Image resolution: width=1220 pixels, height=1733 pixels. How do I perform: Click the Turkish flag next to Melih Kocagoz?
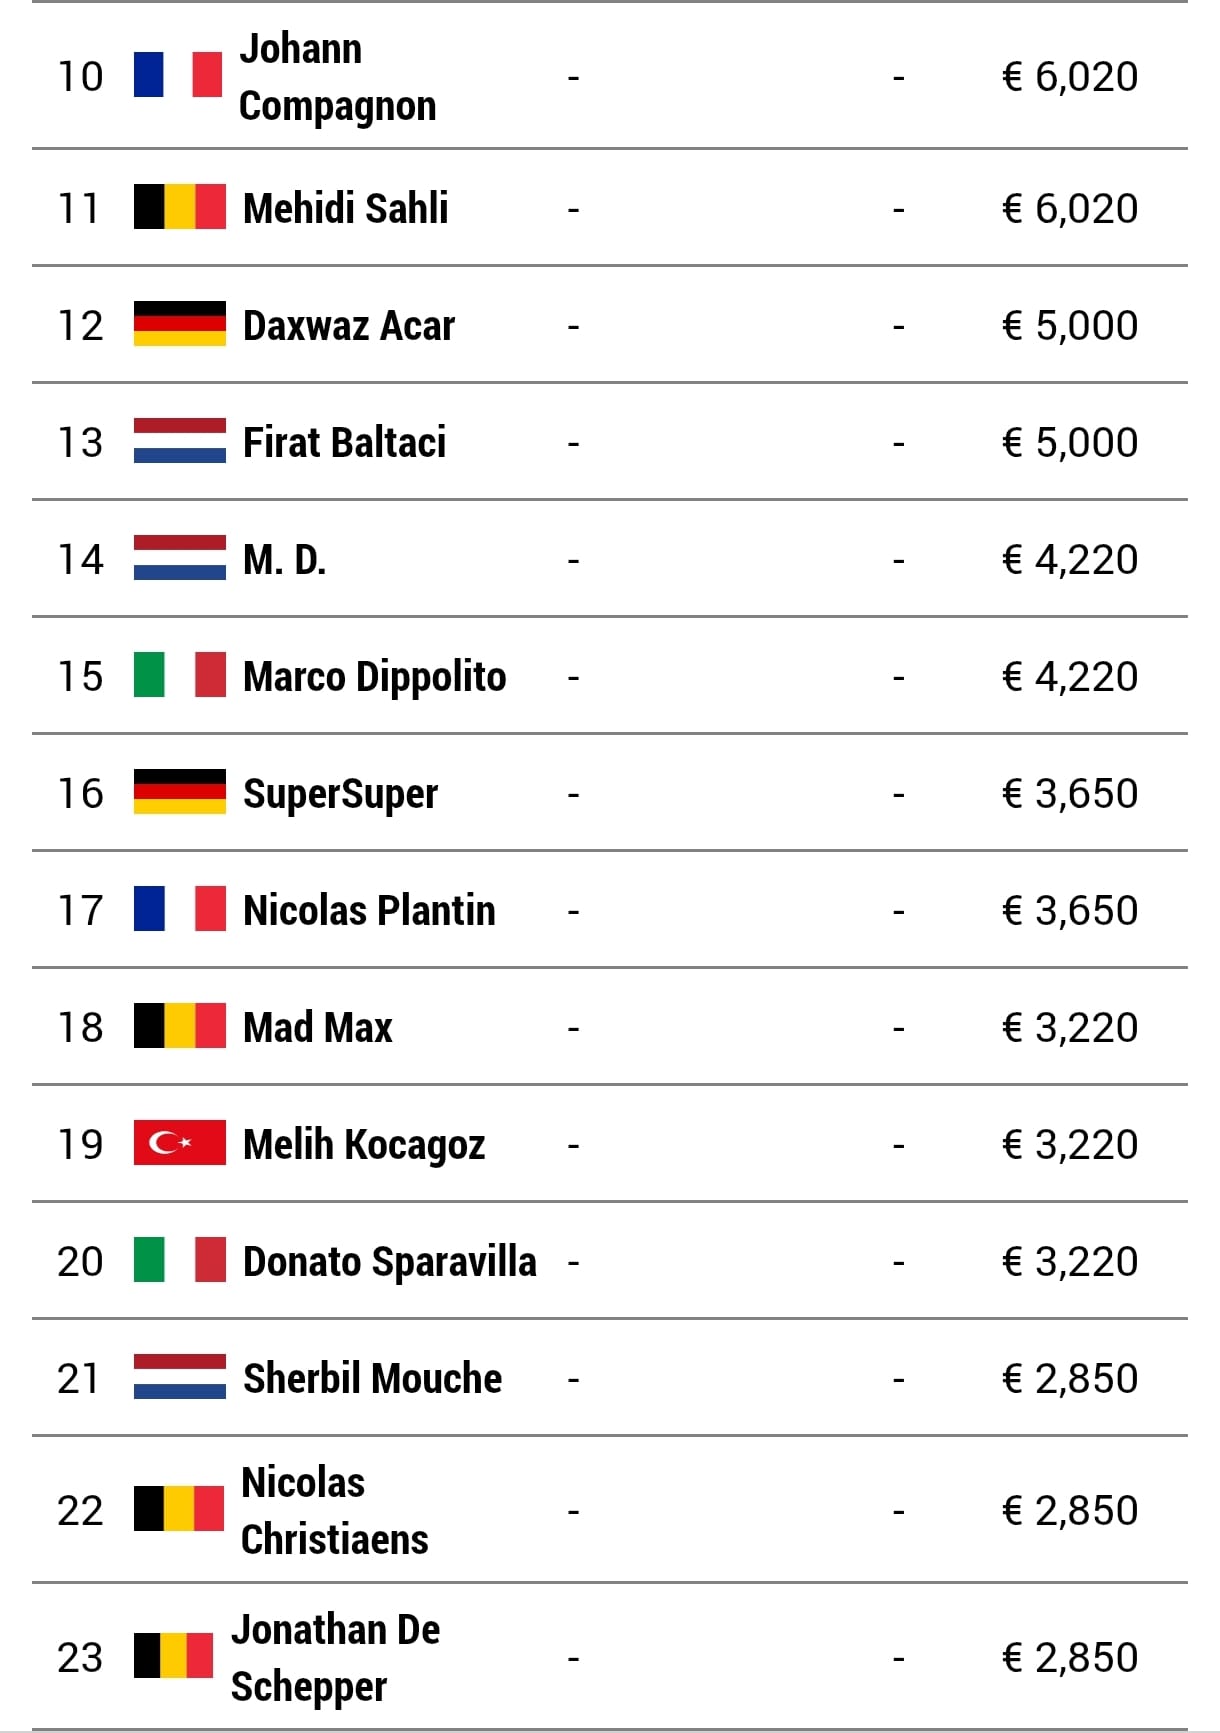click(180, 1143)
